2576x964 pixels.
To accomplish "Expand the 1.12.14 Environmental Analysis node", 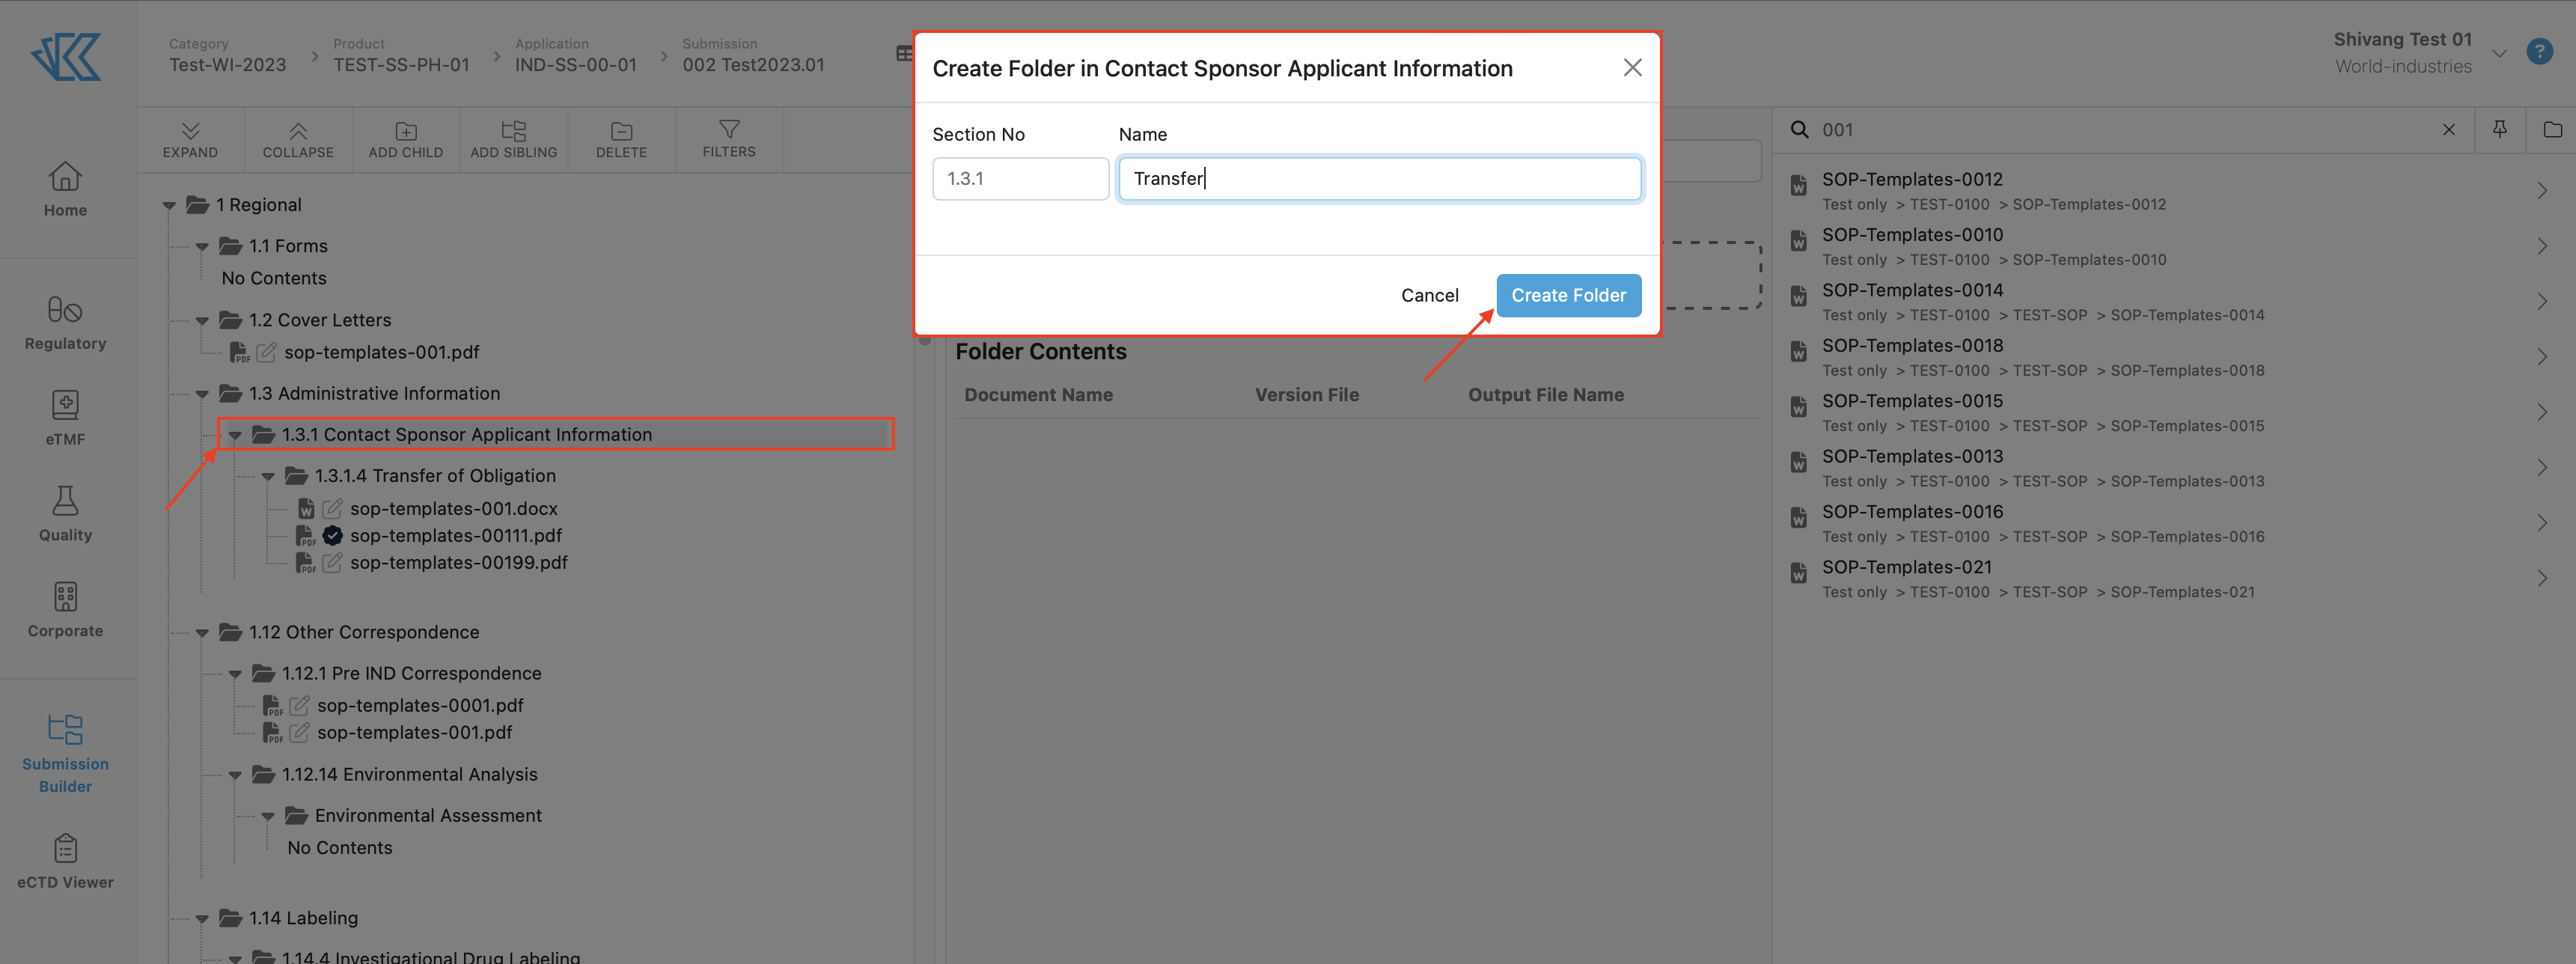I will point(236,774).
